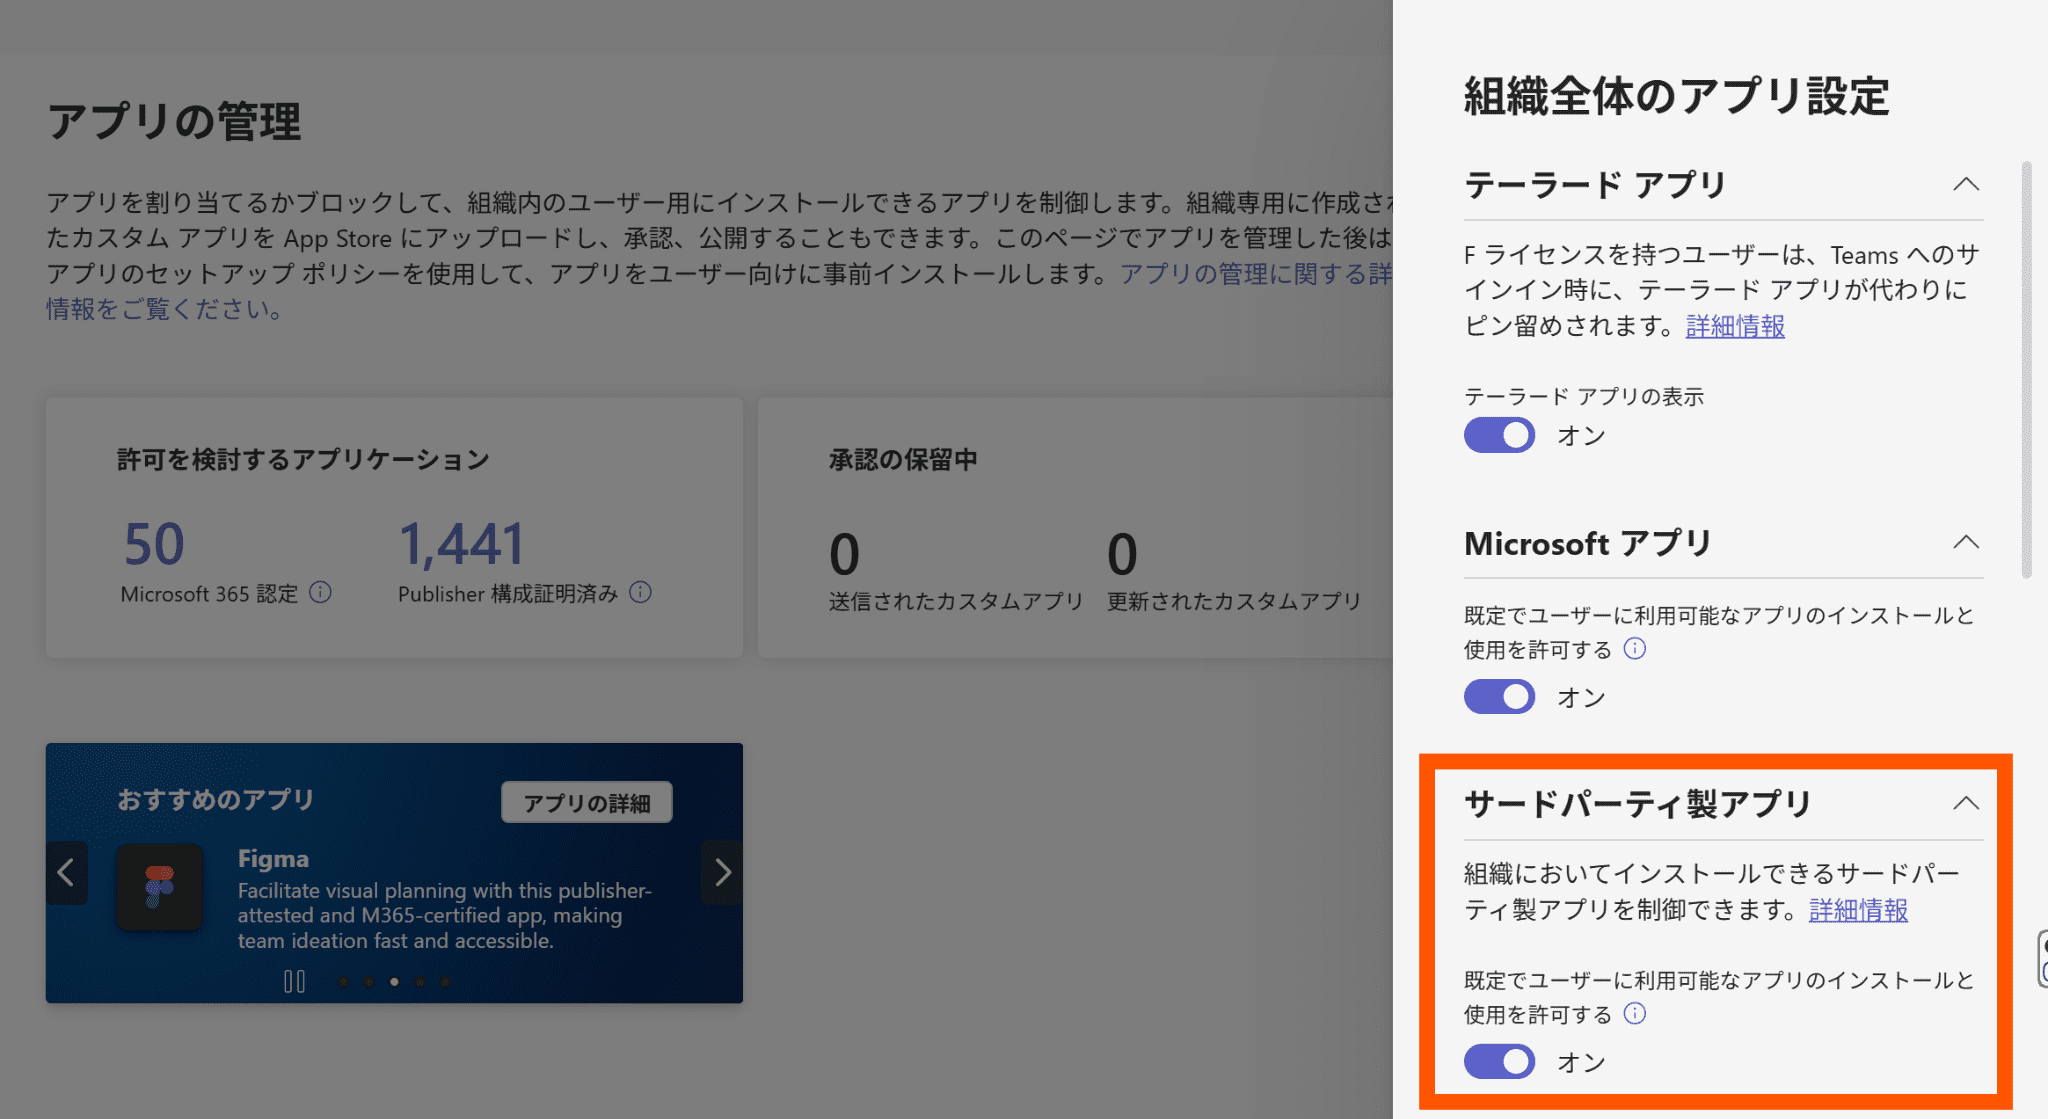Open 詳細情報 link under サードパーティ製アプリ
The width and height of the screenshot is (2048, 1119).
(1858, 910)
